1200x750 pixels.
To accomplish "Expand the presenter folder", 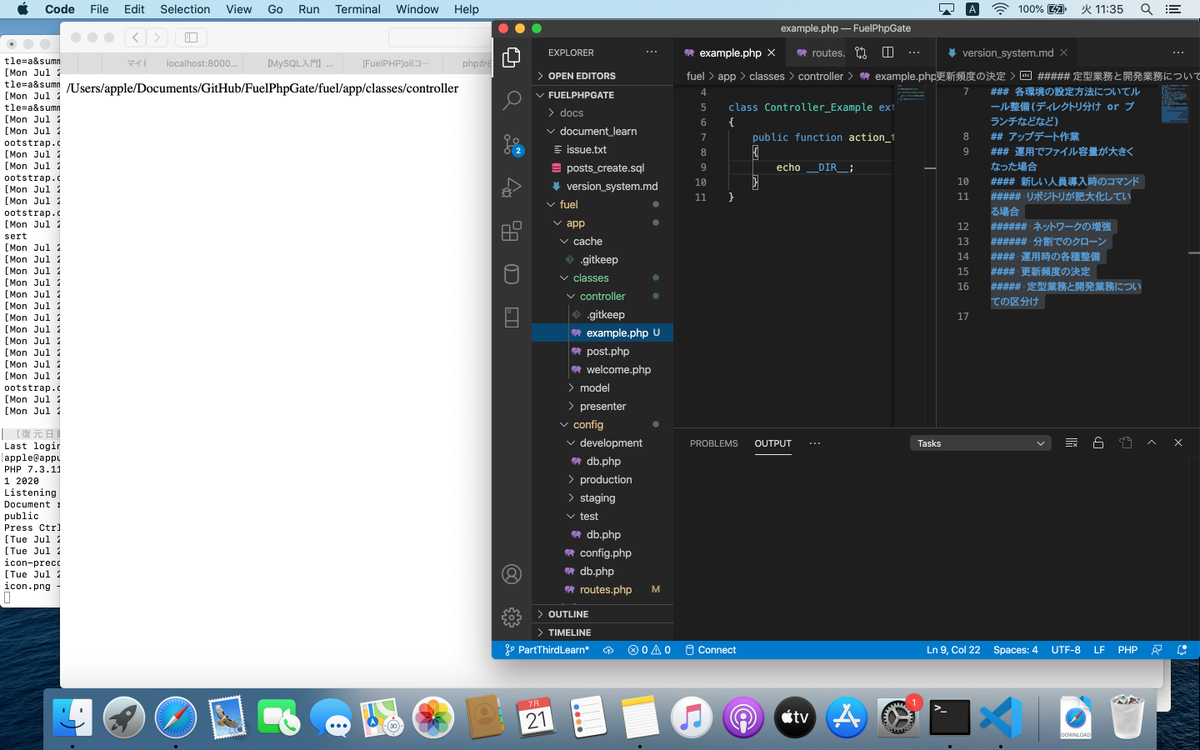I will (x=602, y=406).
